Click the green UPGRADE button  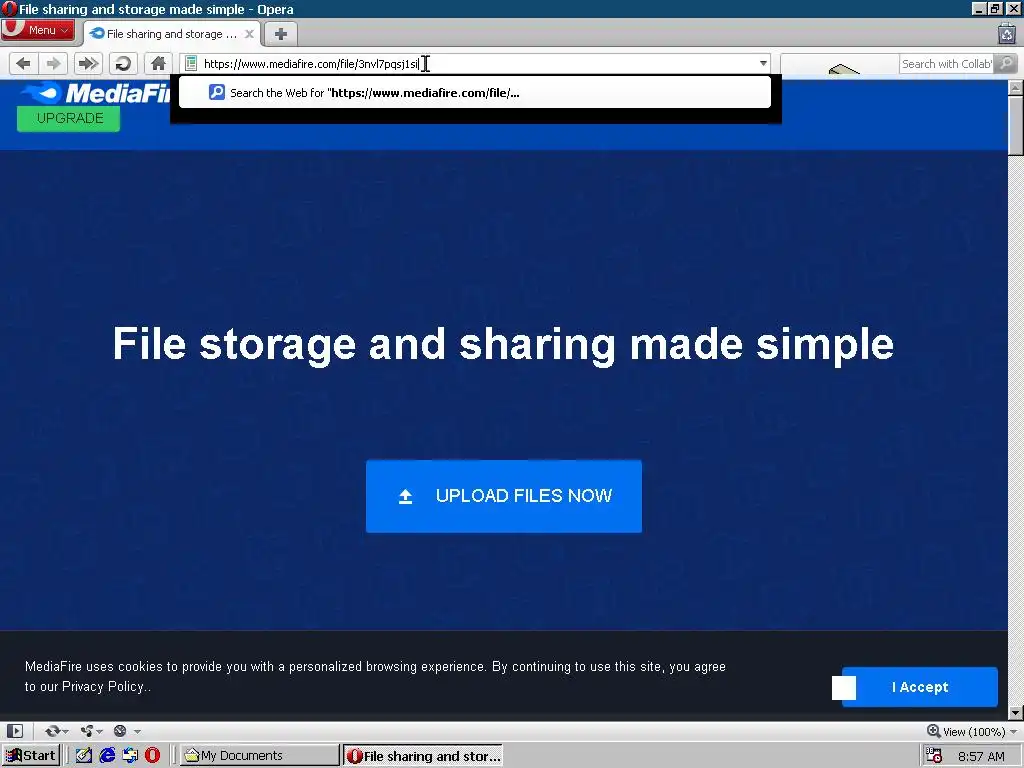69,118
